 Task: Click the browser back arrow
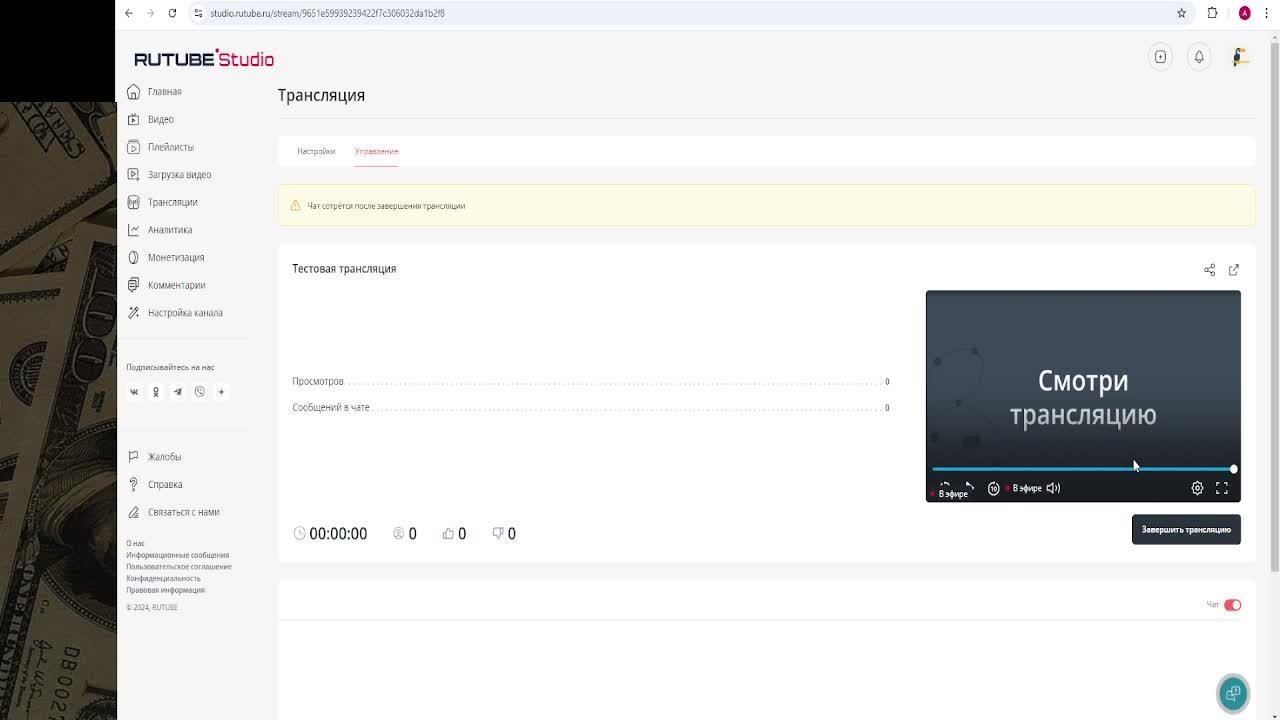click(x=128, y=13)
